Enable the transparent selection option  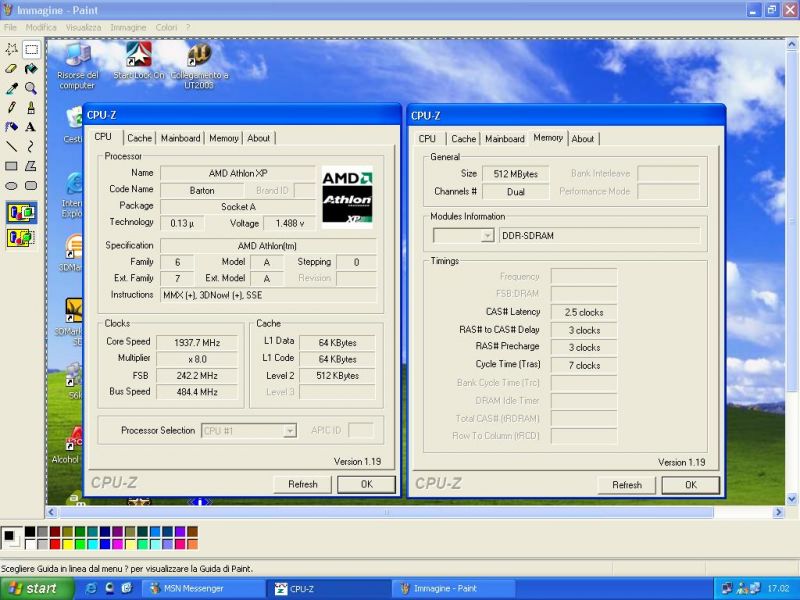click(21, 238)
